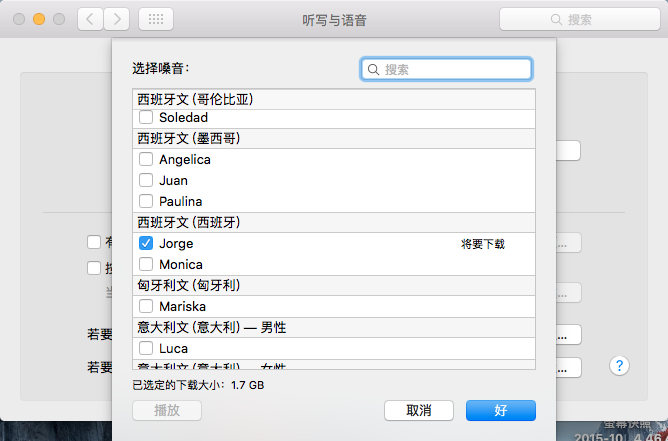668x441 pixels.
Task: Open the show-all preferences grid
Action: pyautogui.click(x=155, y=19)
